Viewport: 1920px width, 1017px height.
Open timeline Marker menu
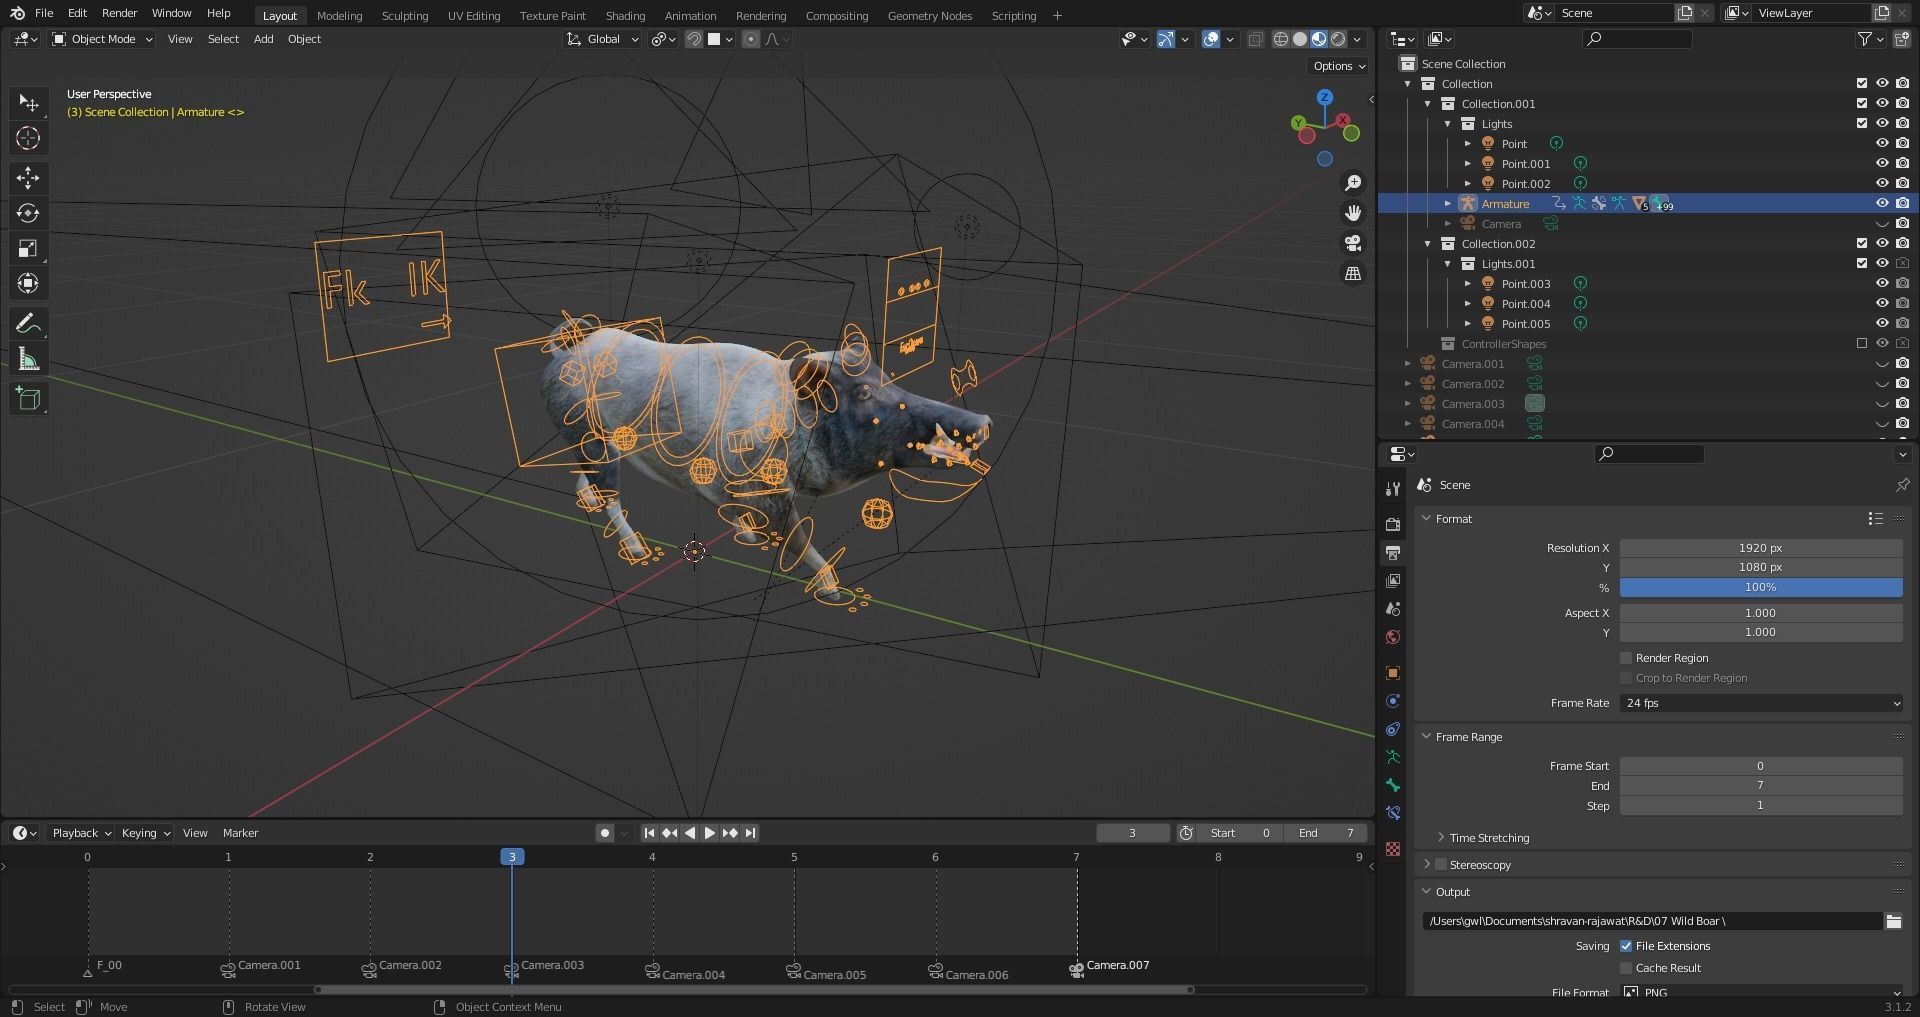pos(240,833)
